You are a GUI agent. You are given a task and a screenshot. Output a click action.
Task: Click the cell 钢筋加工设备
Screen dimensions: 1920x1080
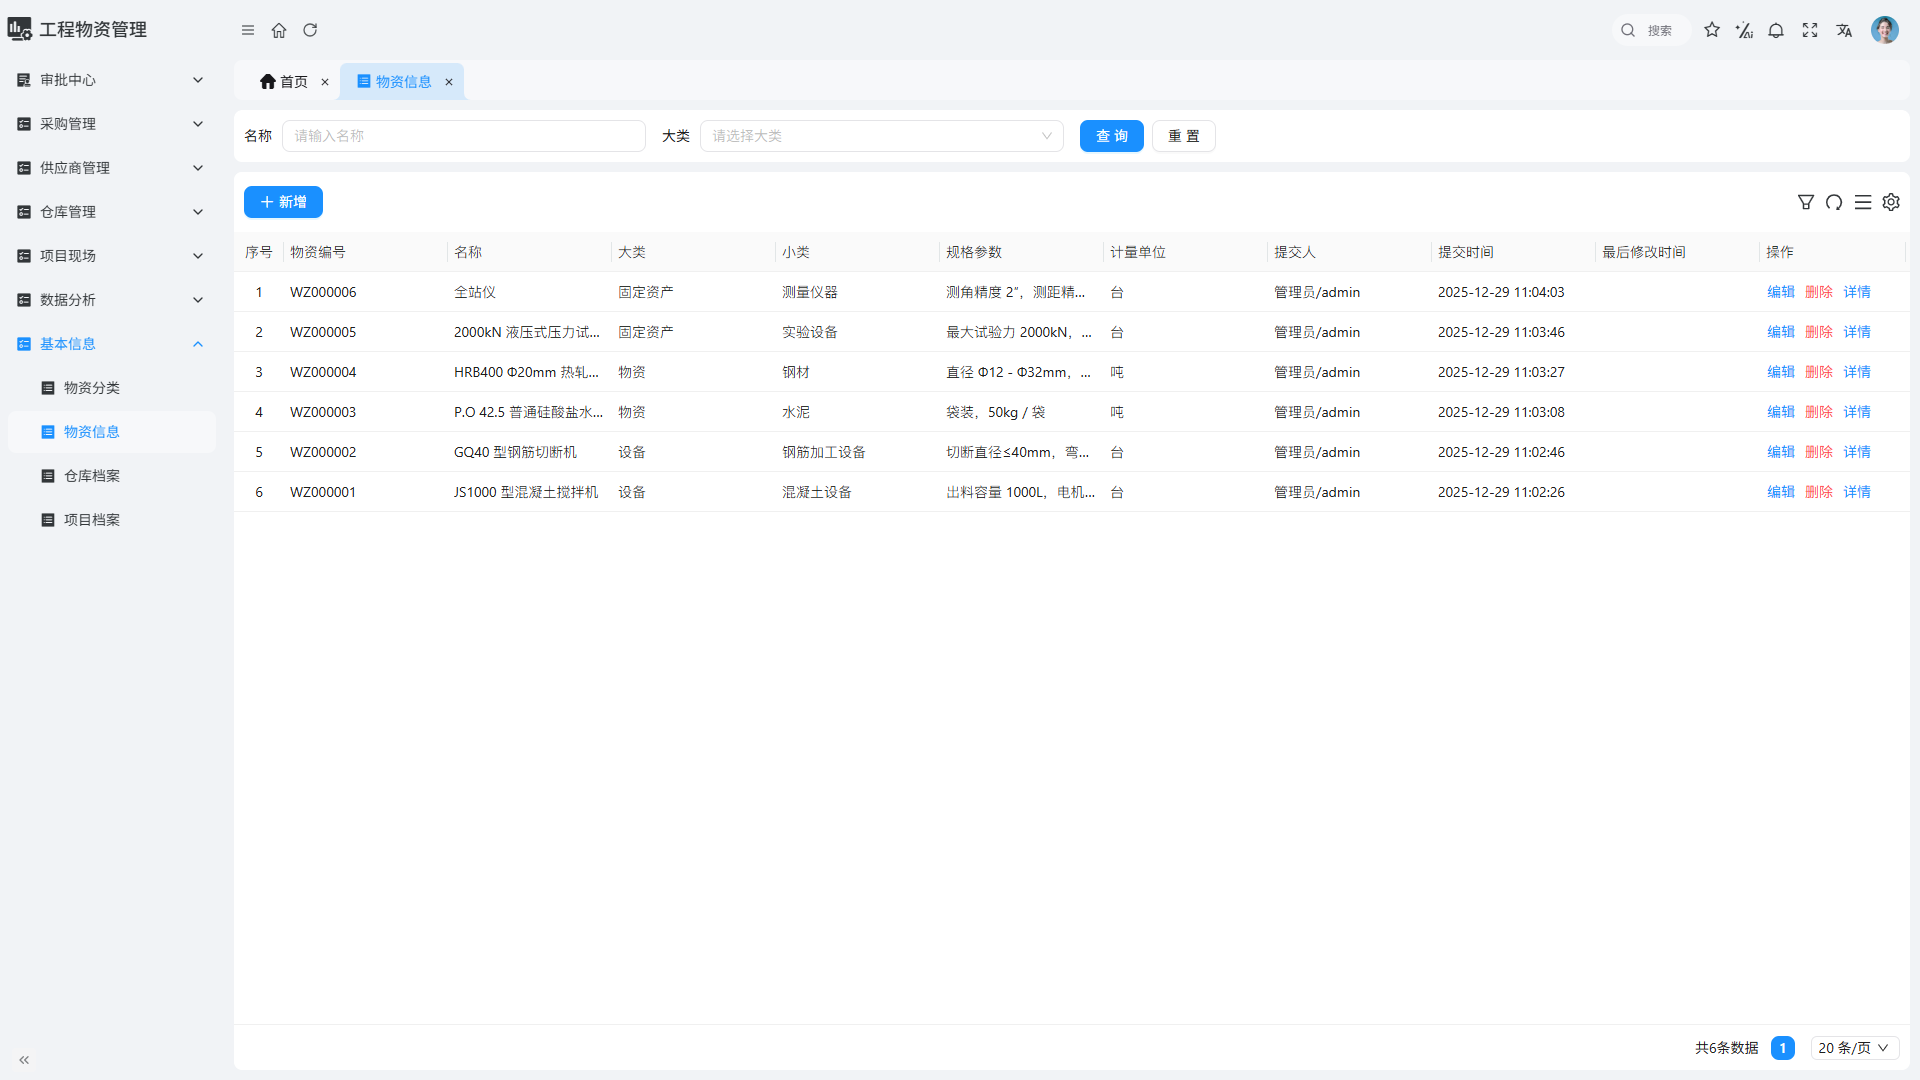824,452
